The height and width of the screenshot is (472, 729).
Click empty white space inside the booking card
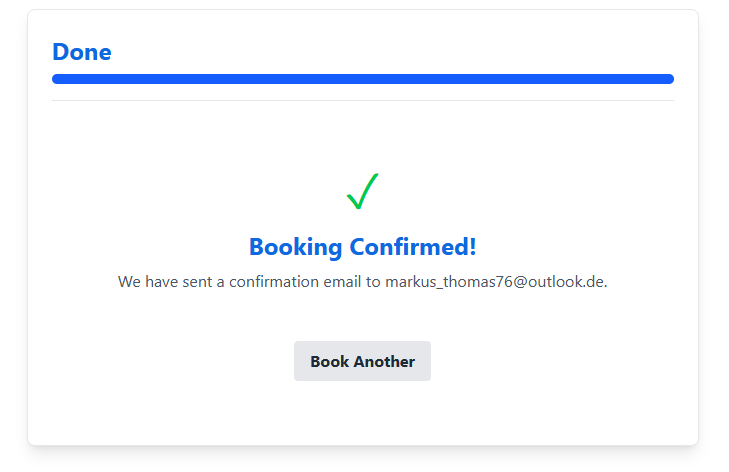tap(150, 380)
